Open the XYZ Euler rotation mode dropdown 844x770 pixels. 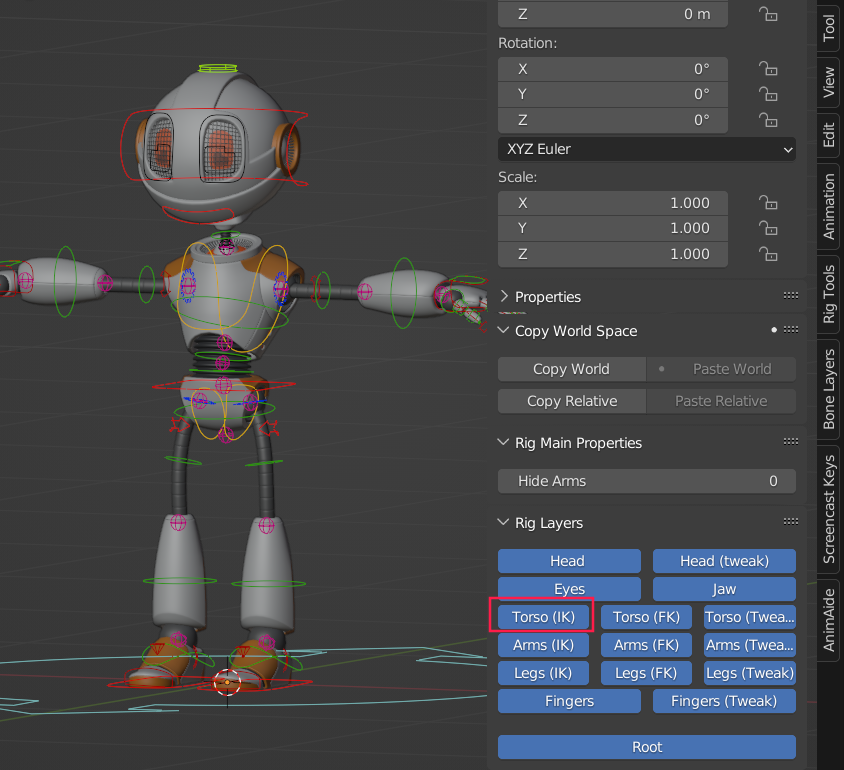(x=646, y=149)
